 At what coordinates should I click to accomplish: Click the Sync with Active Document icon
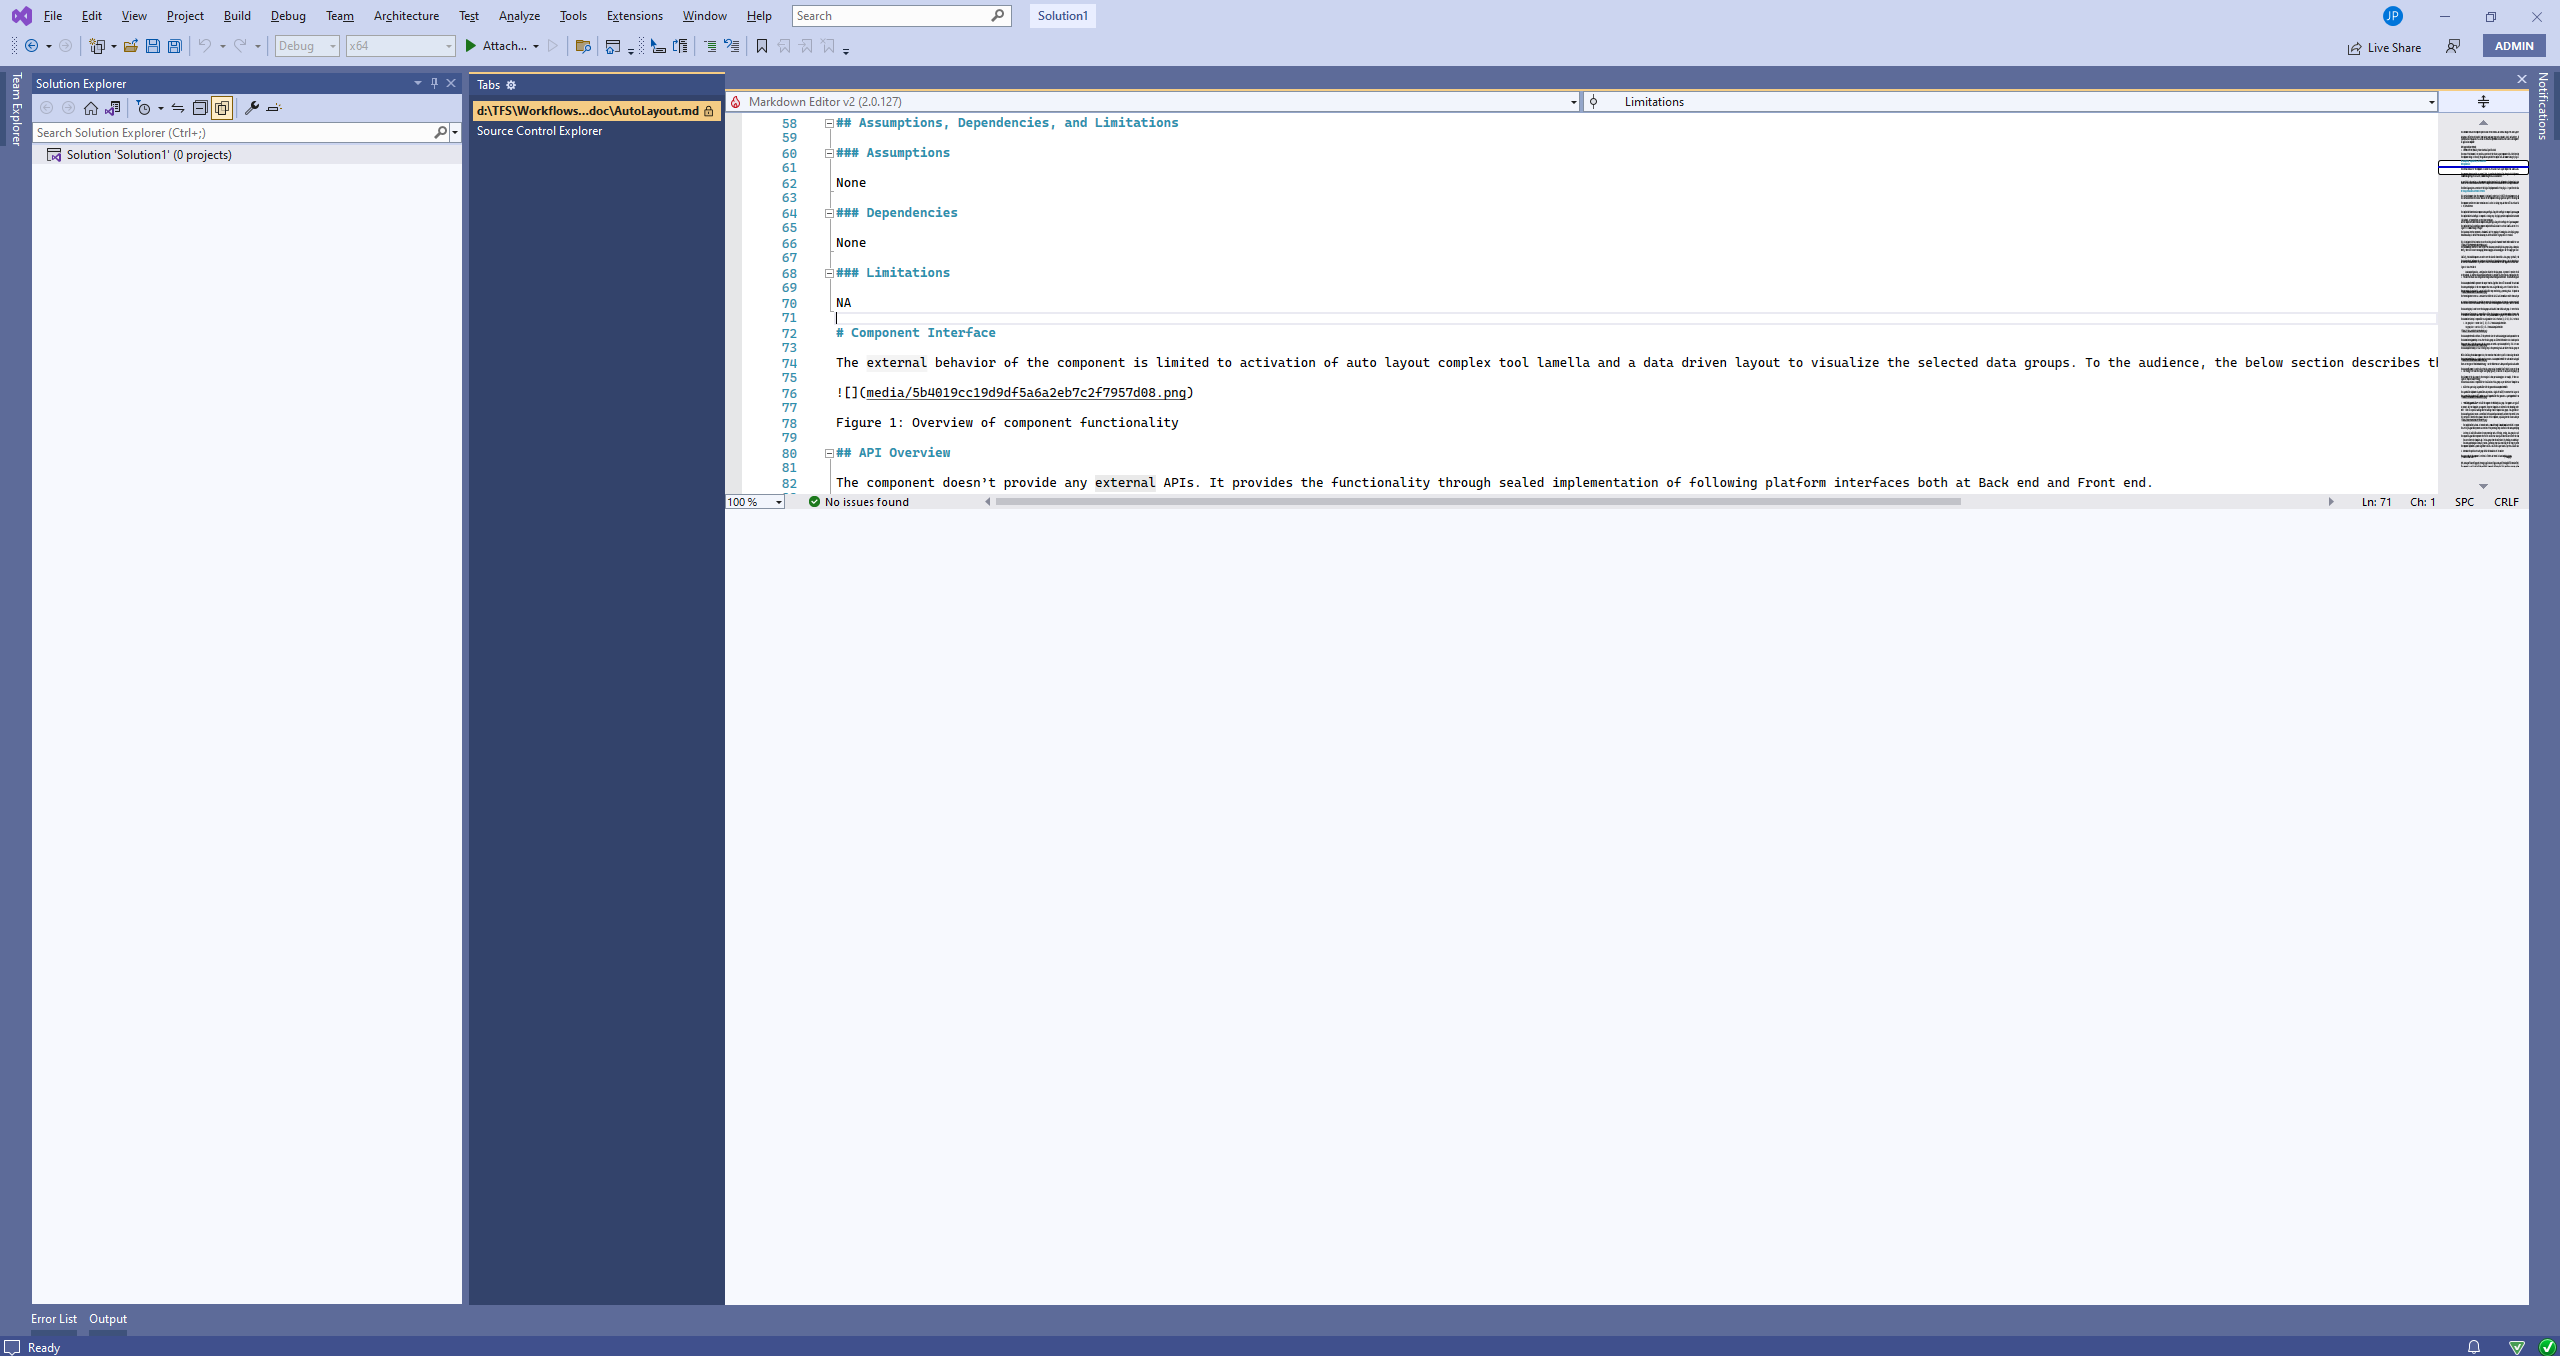coord(178,108)
